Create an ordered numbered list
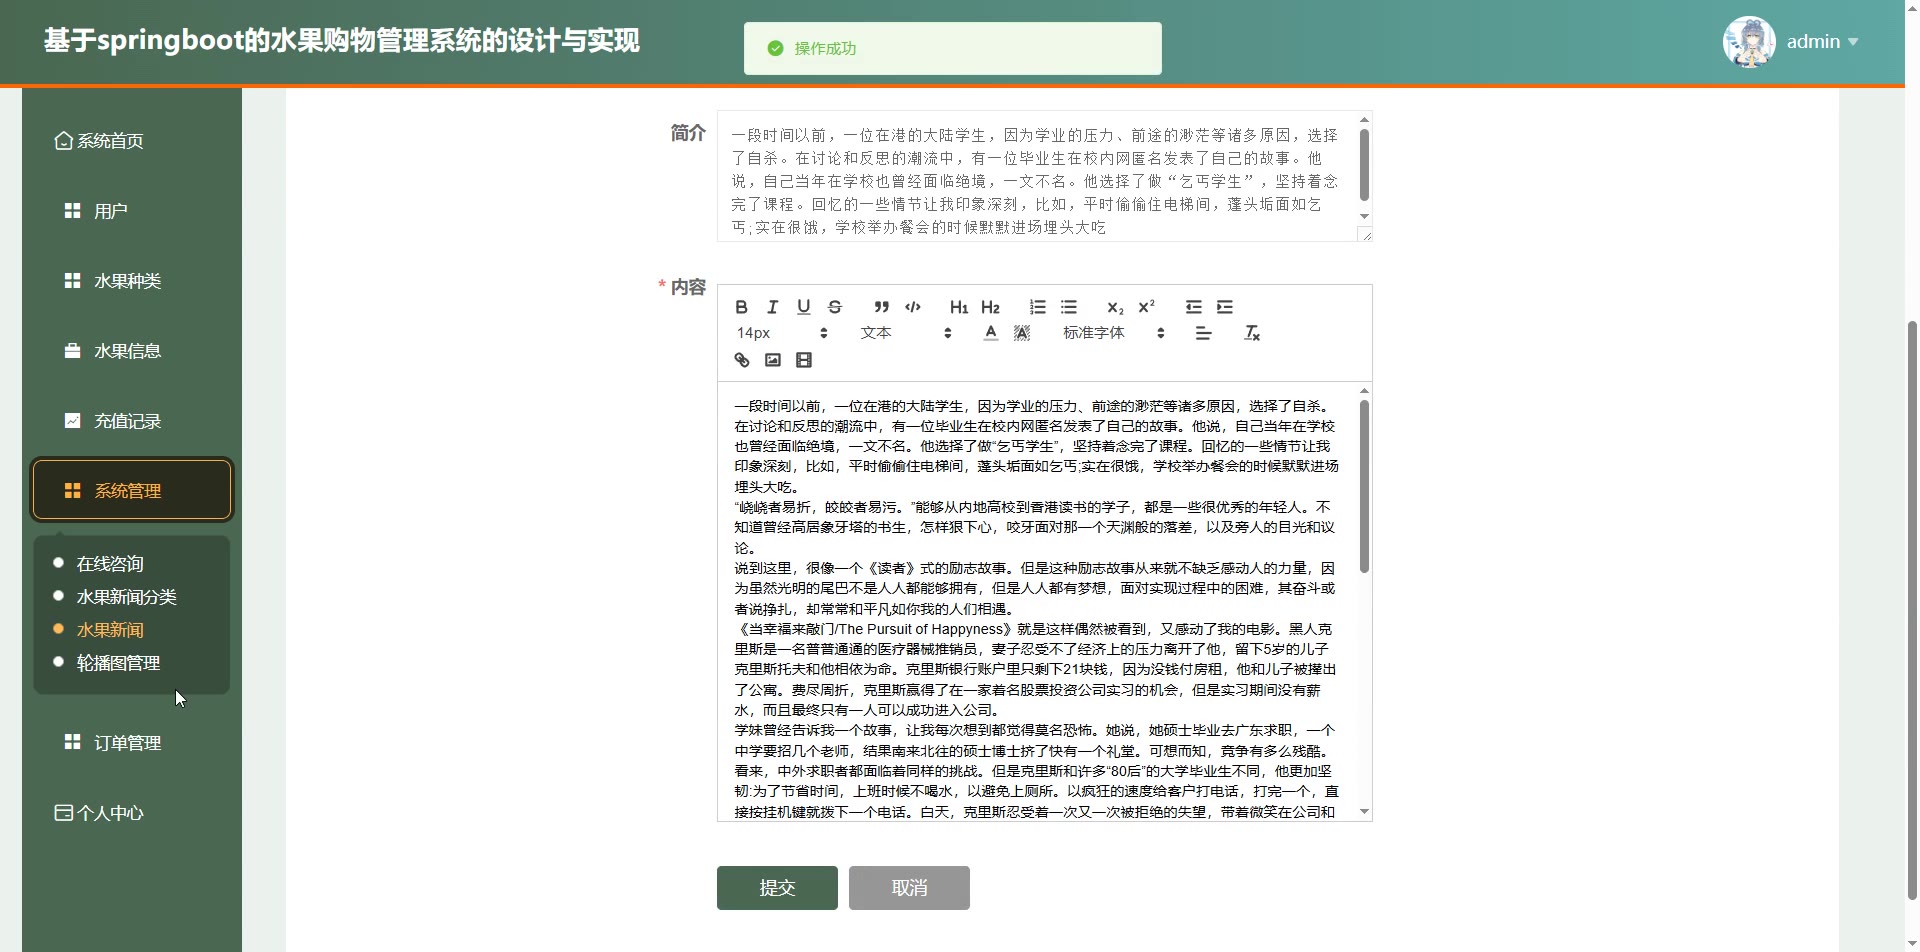The width and height of the screenshot is (1920, 952). (x=1037, y=307)
